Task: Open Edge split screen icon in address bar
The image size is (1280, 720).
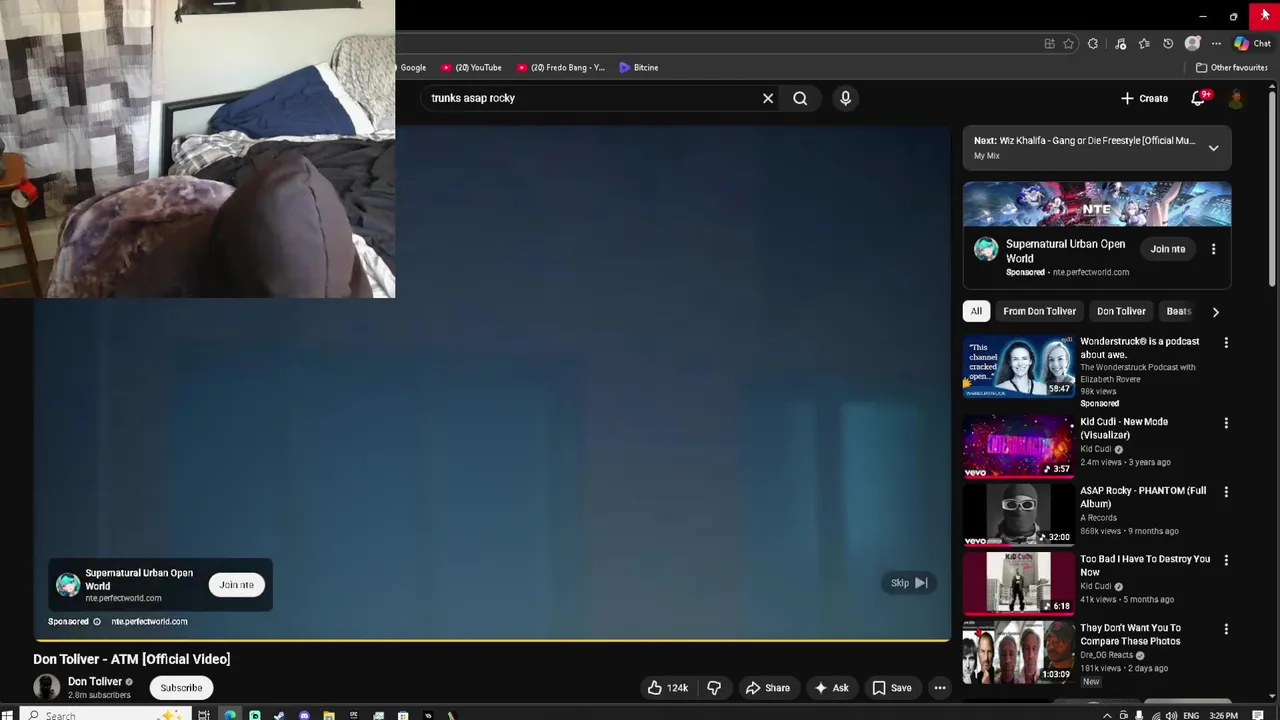Action: point(1049,44)
